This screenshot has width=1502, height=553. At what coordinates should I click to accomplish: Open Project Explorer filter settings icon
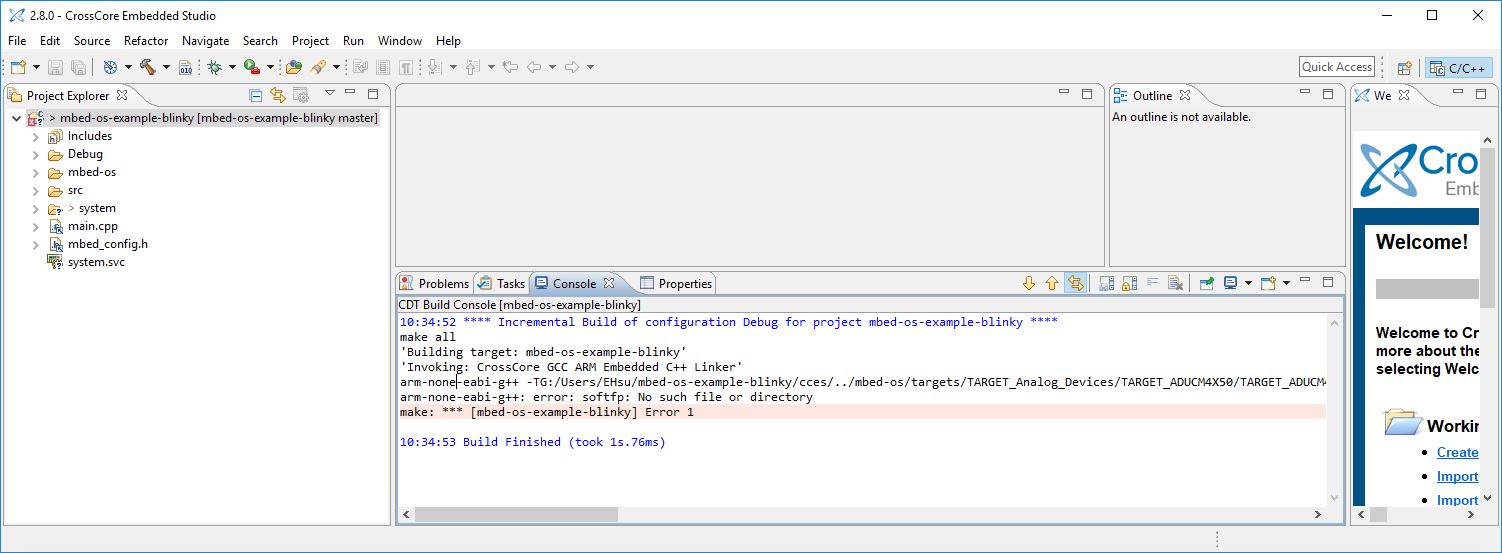click(300, 95)
